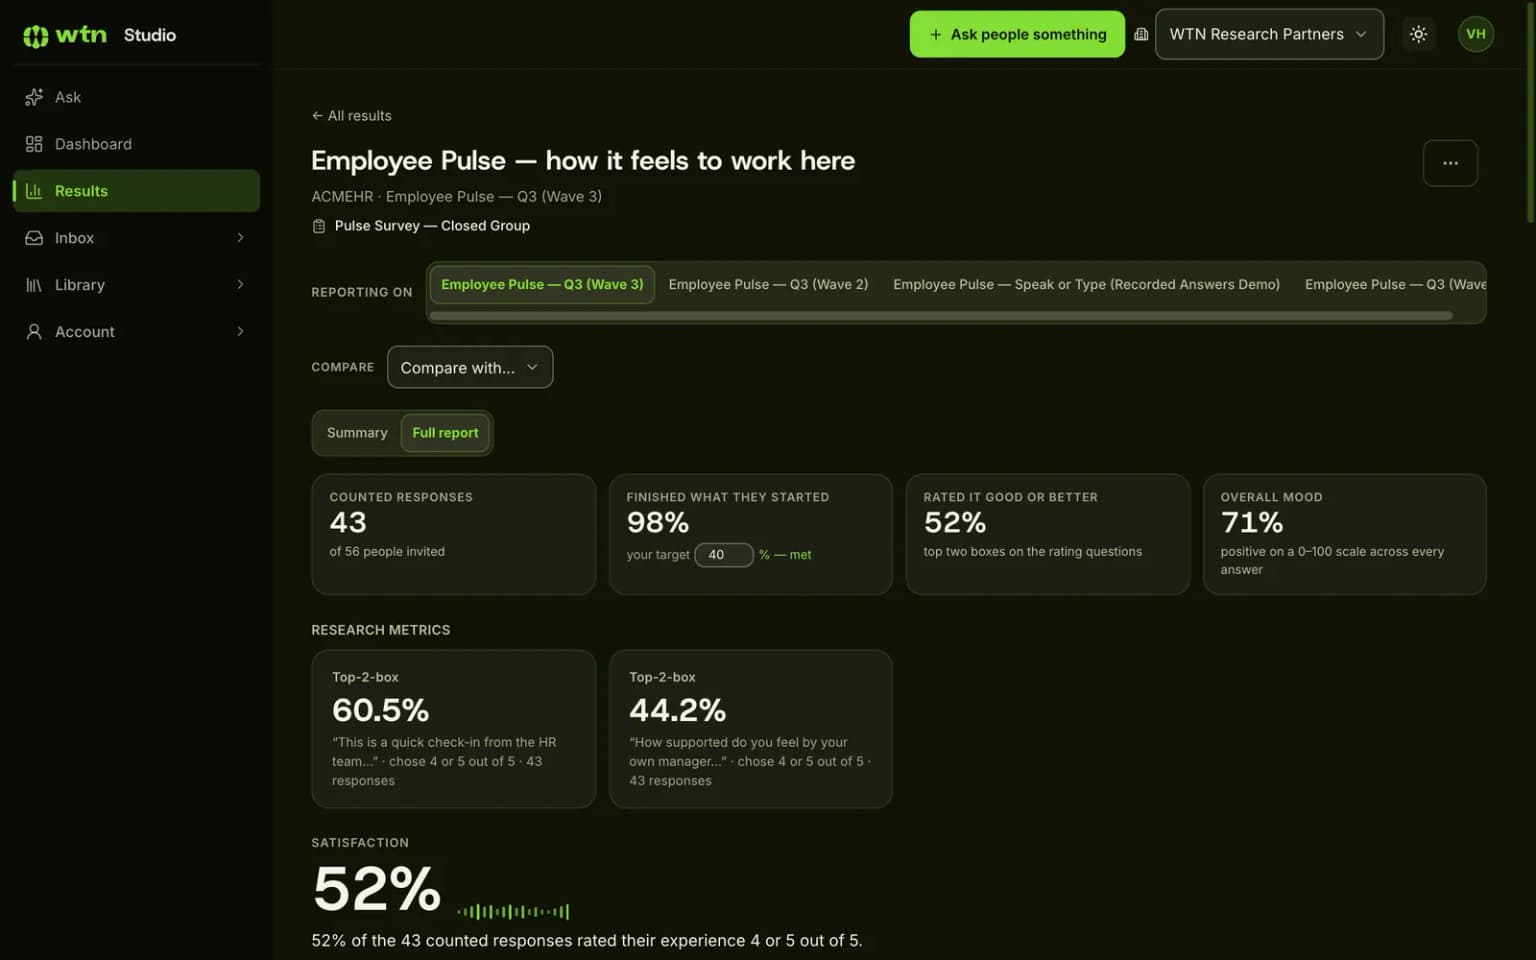Click the Account person icon
Image resolution: width=1536 pixels, height=960 pixels.
(34, 332)
